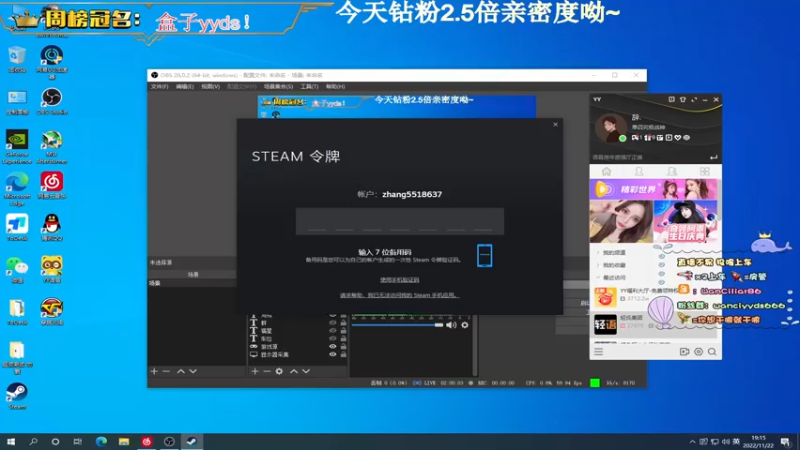Open the Microsoft Edge desktop shortcut
The width and height of the screenshot is (800, 450).
[17, 189]
